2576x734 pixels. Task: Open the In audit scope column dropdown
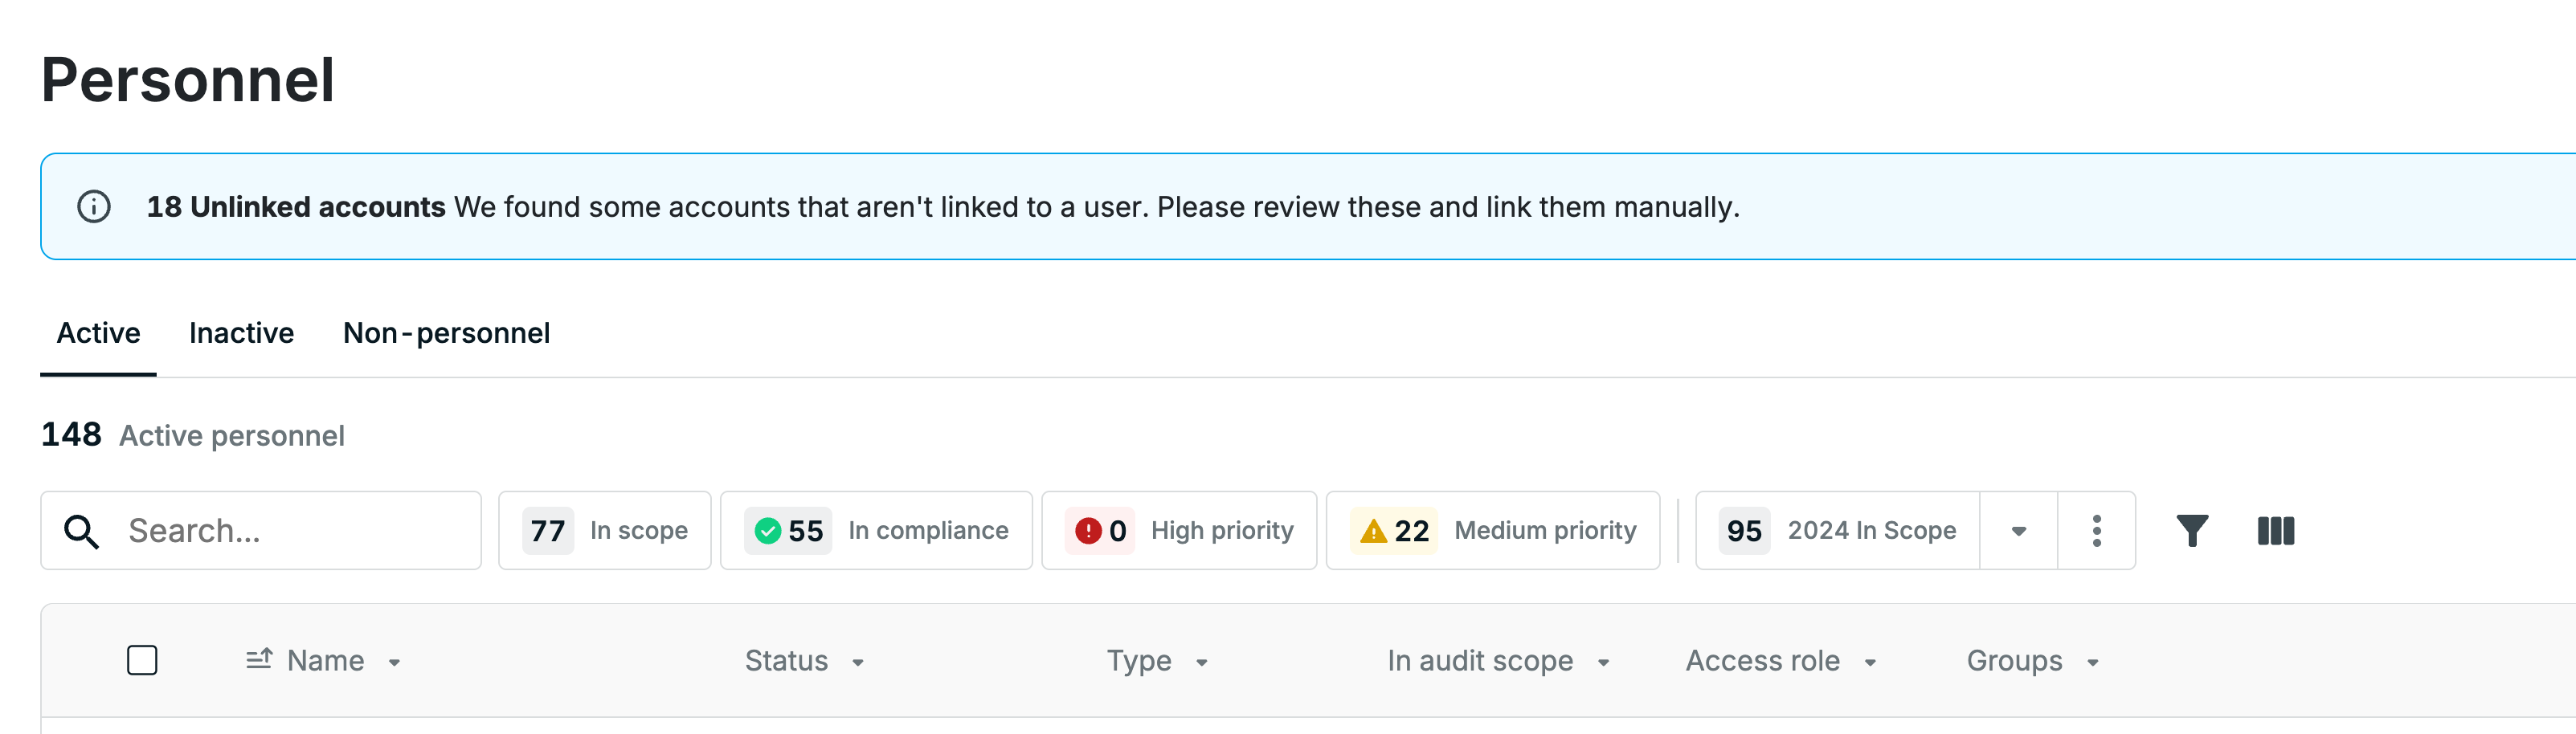pos(1604,663)
